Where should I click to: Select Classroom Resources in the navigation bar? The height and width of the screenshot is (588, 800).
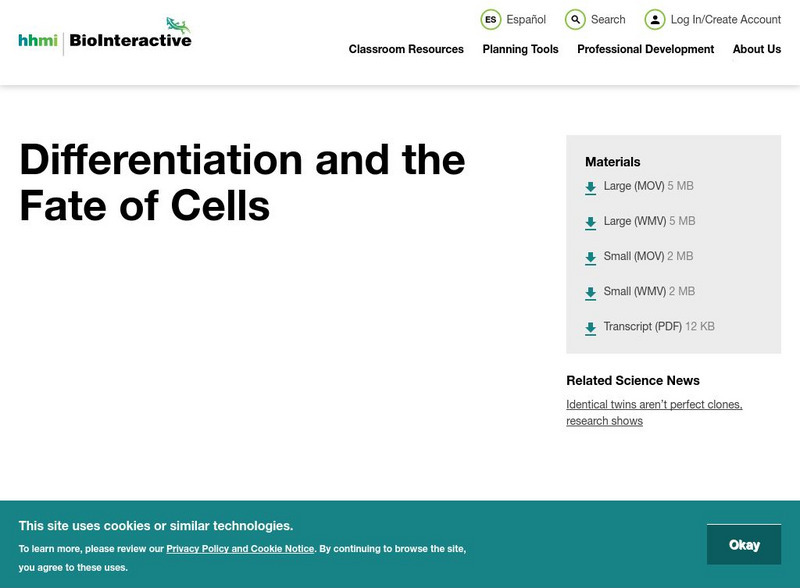405,49
